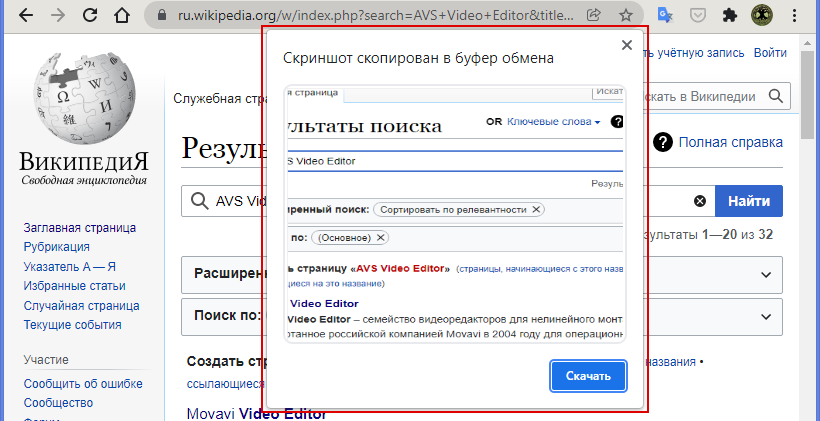The height and width of the screenshot is (421, 820).
Task: Open the Chrome profile avatar
Action: 761,16
